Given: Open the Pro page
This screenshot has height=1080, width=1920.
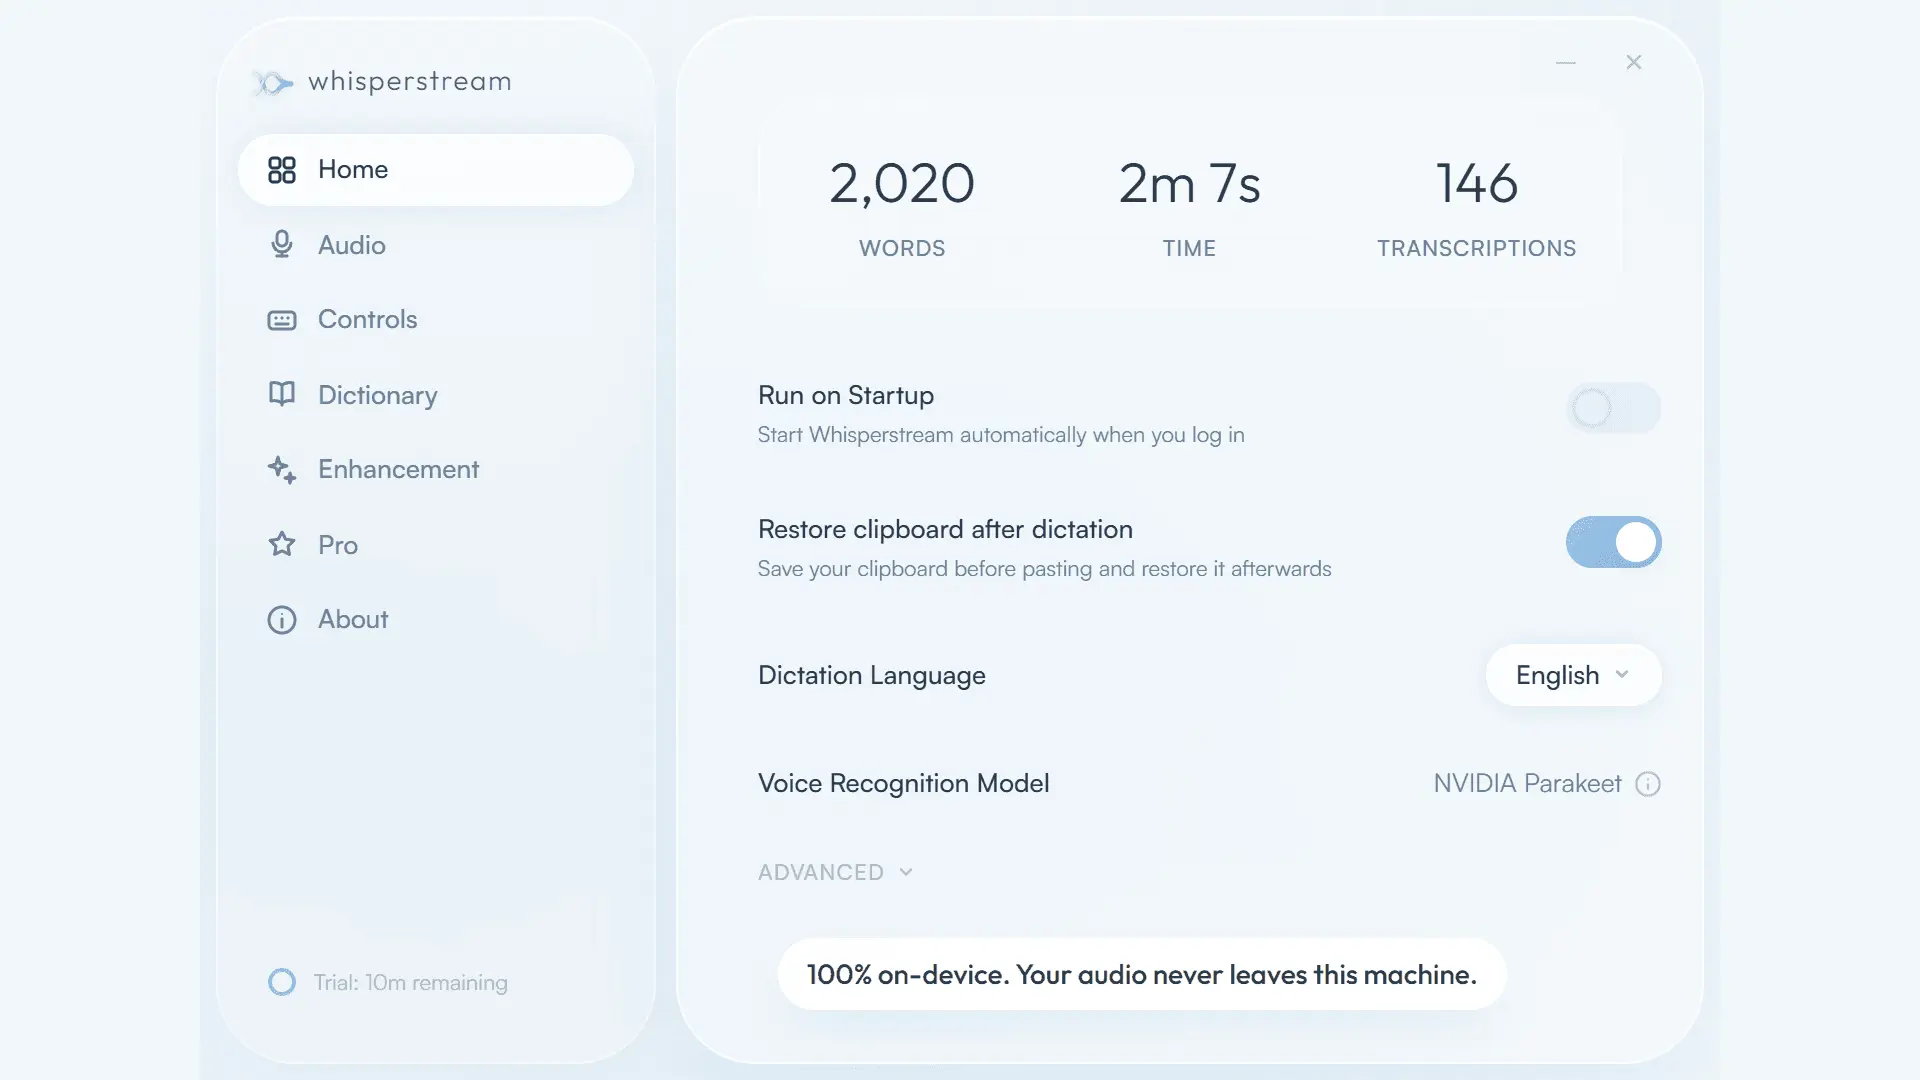Looking at the screenshot, I should [x=436, y=545].
